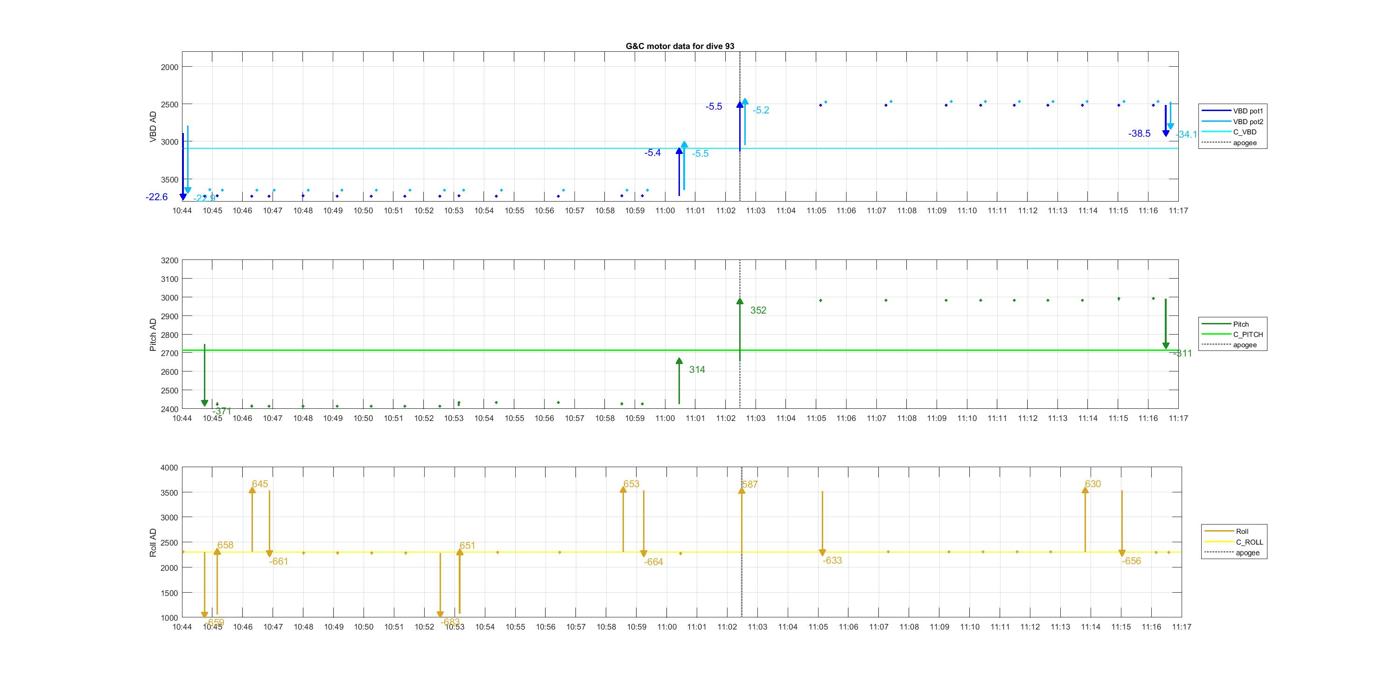Click the '-664' roll data label
This screenshot has width=1400, height=693.
click(x=653, y=562)
